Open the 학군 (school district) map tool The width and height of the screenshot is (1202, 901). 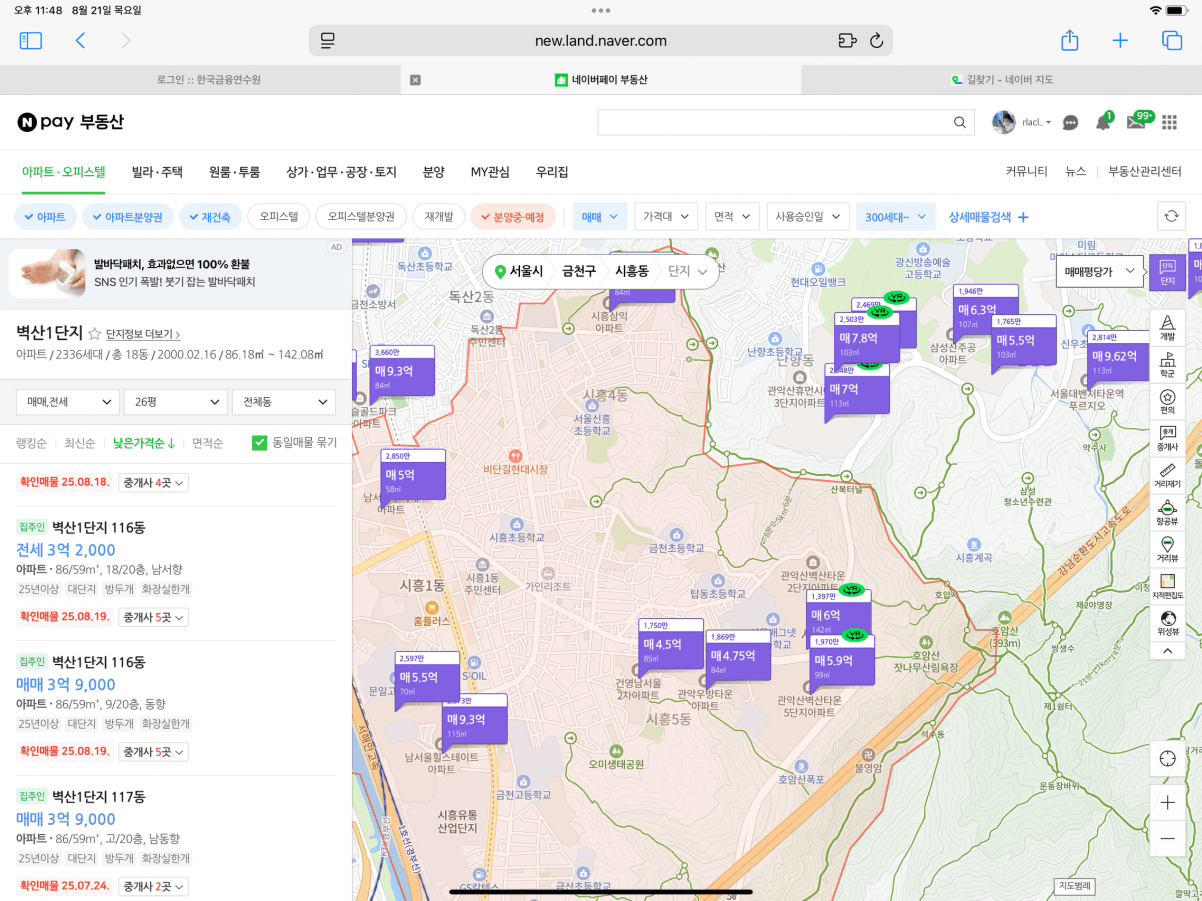[x=1167, y=363]
